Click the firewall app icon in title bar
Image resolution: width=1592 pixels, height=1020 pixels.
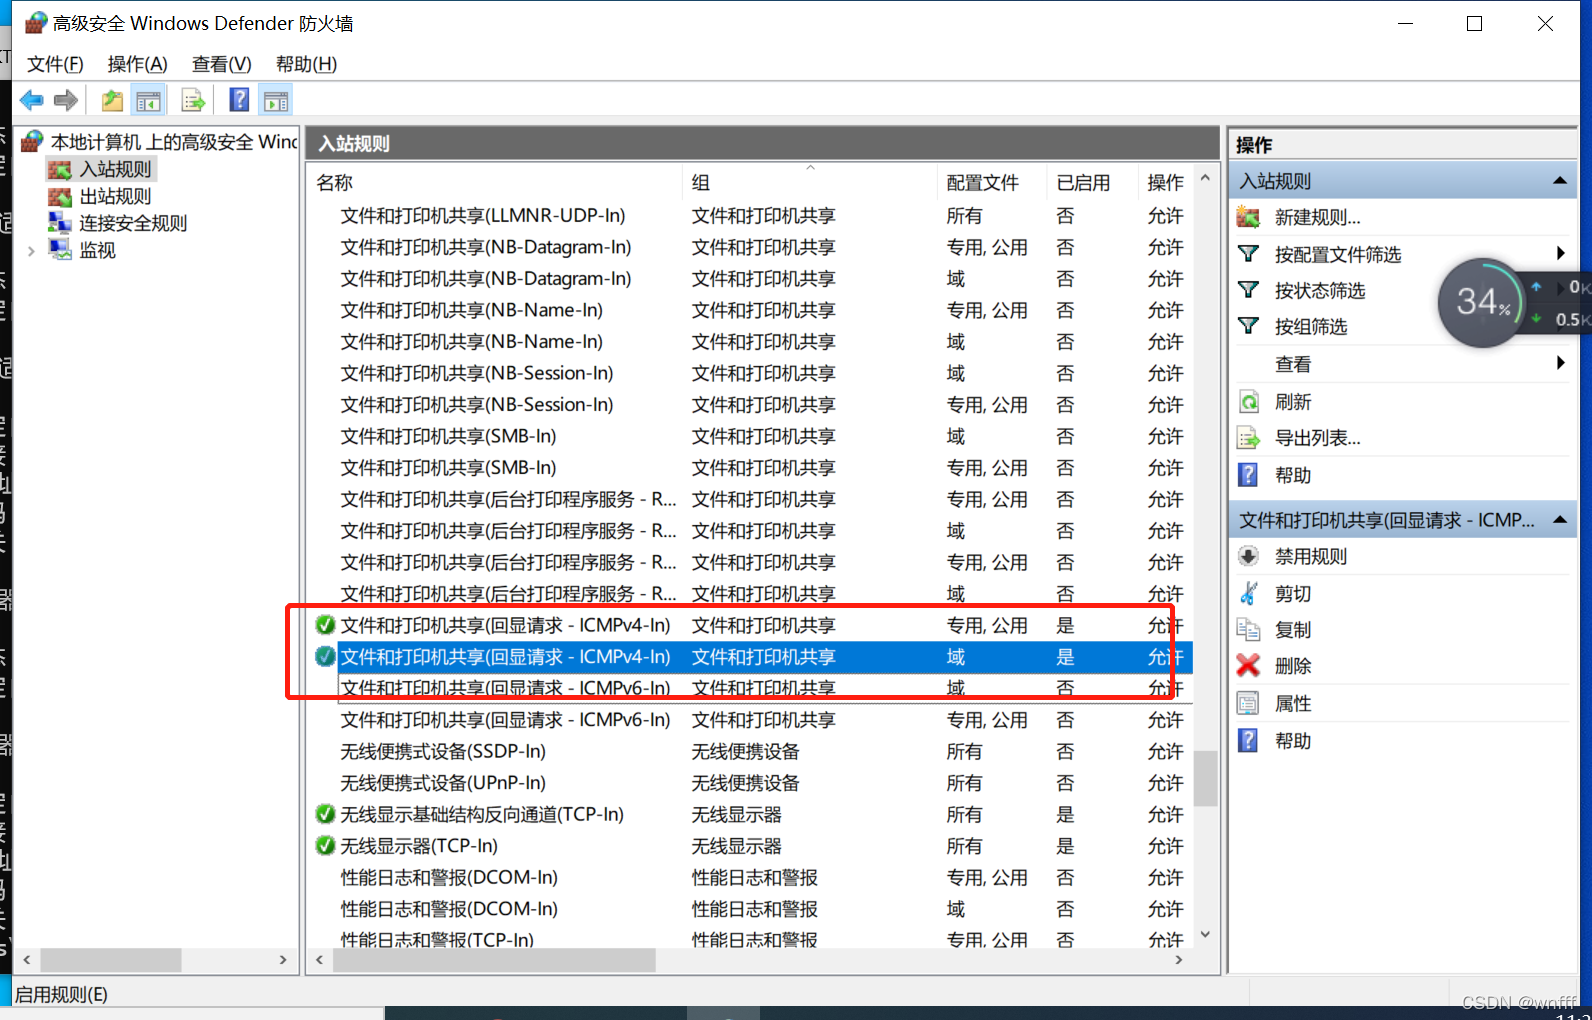(x=36, y=22)
